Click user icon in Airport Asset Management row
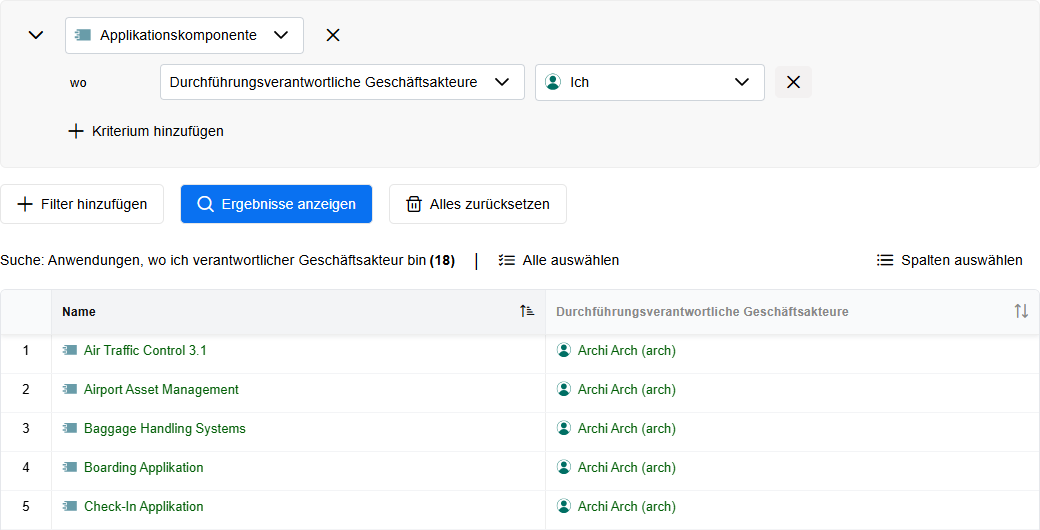The image size is (1040, 530). coord(564,389)
